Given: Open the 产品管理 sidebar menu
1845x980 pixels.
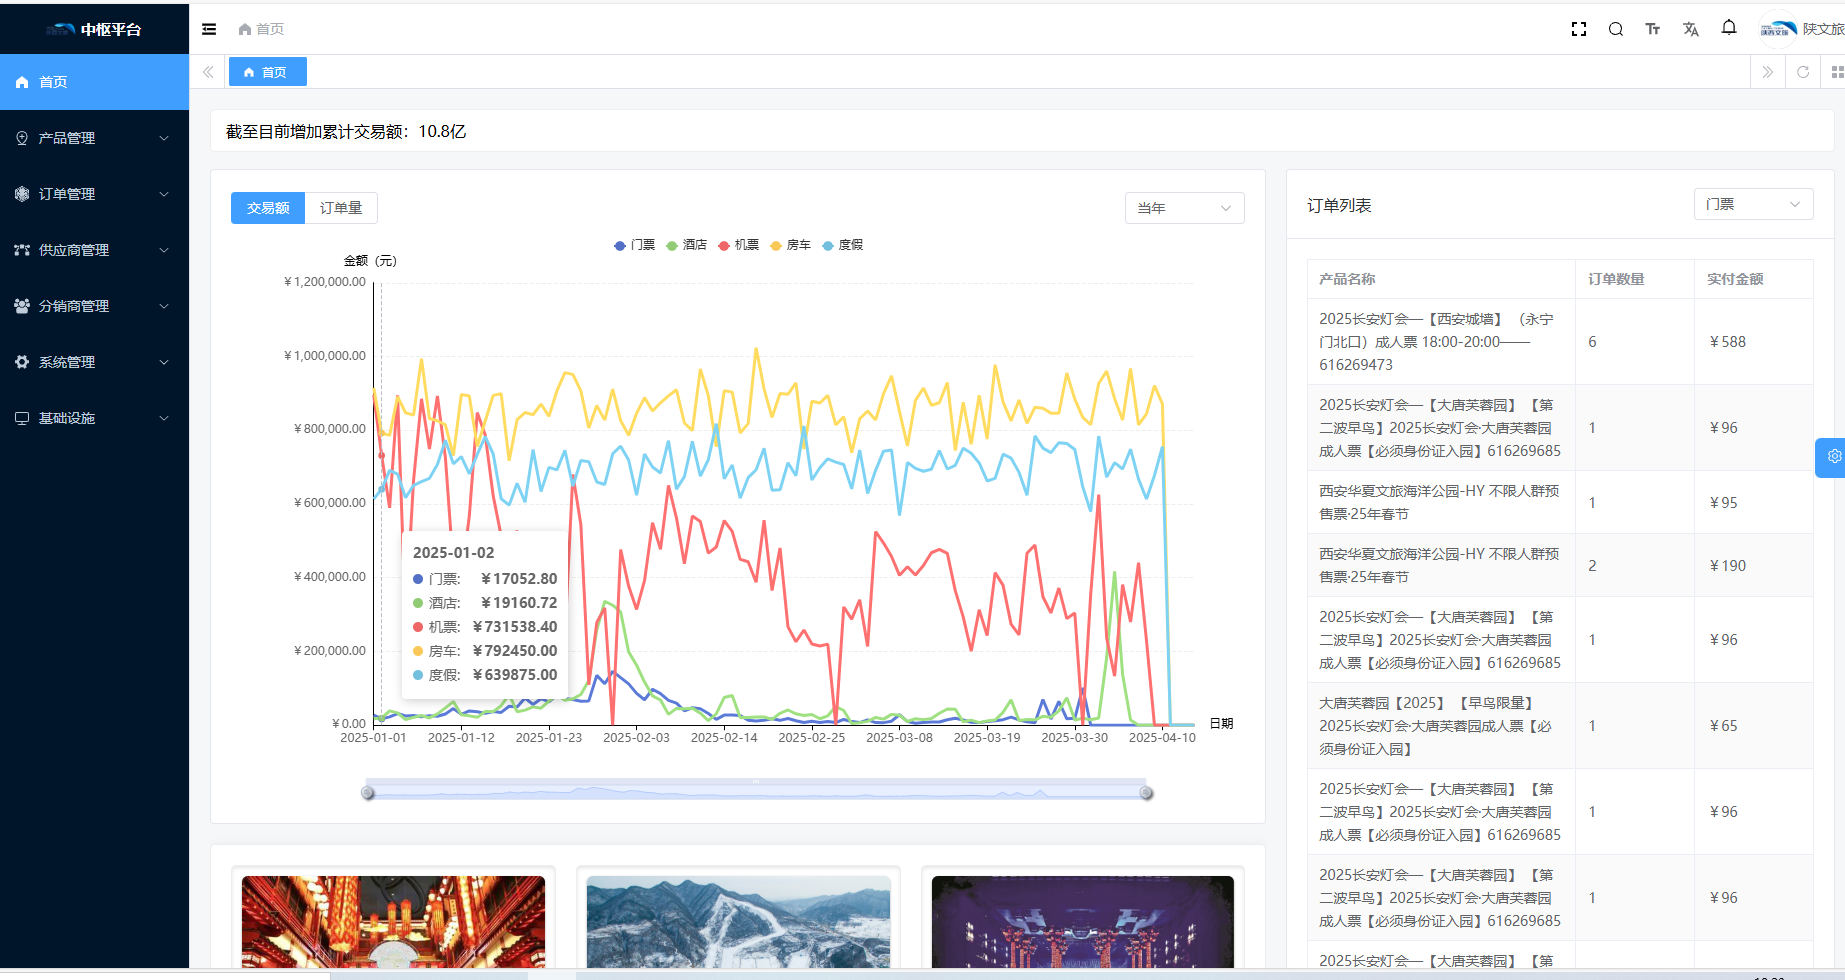Looking at the screenshot, I should (x=94, y=138).
